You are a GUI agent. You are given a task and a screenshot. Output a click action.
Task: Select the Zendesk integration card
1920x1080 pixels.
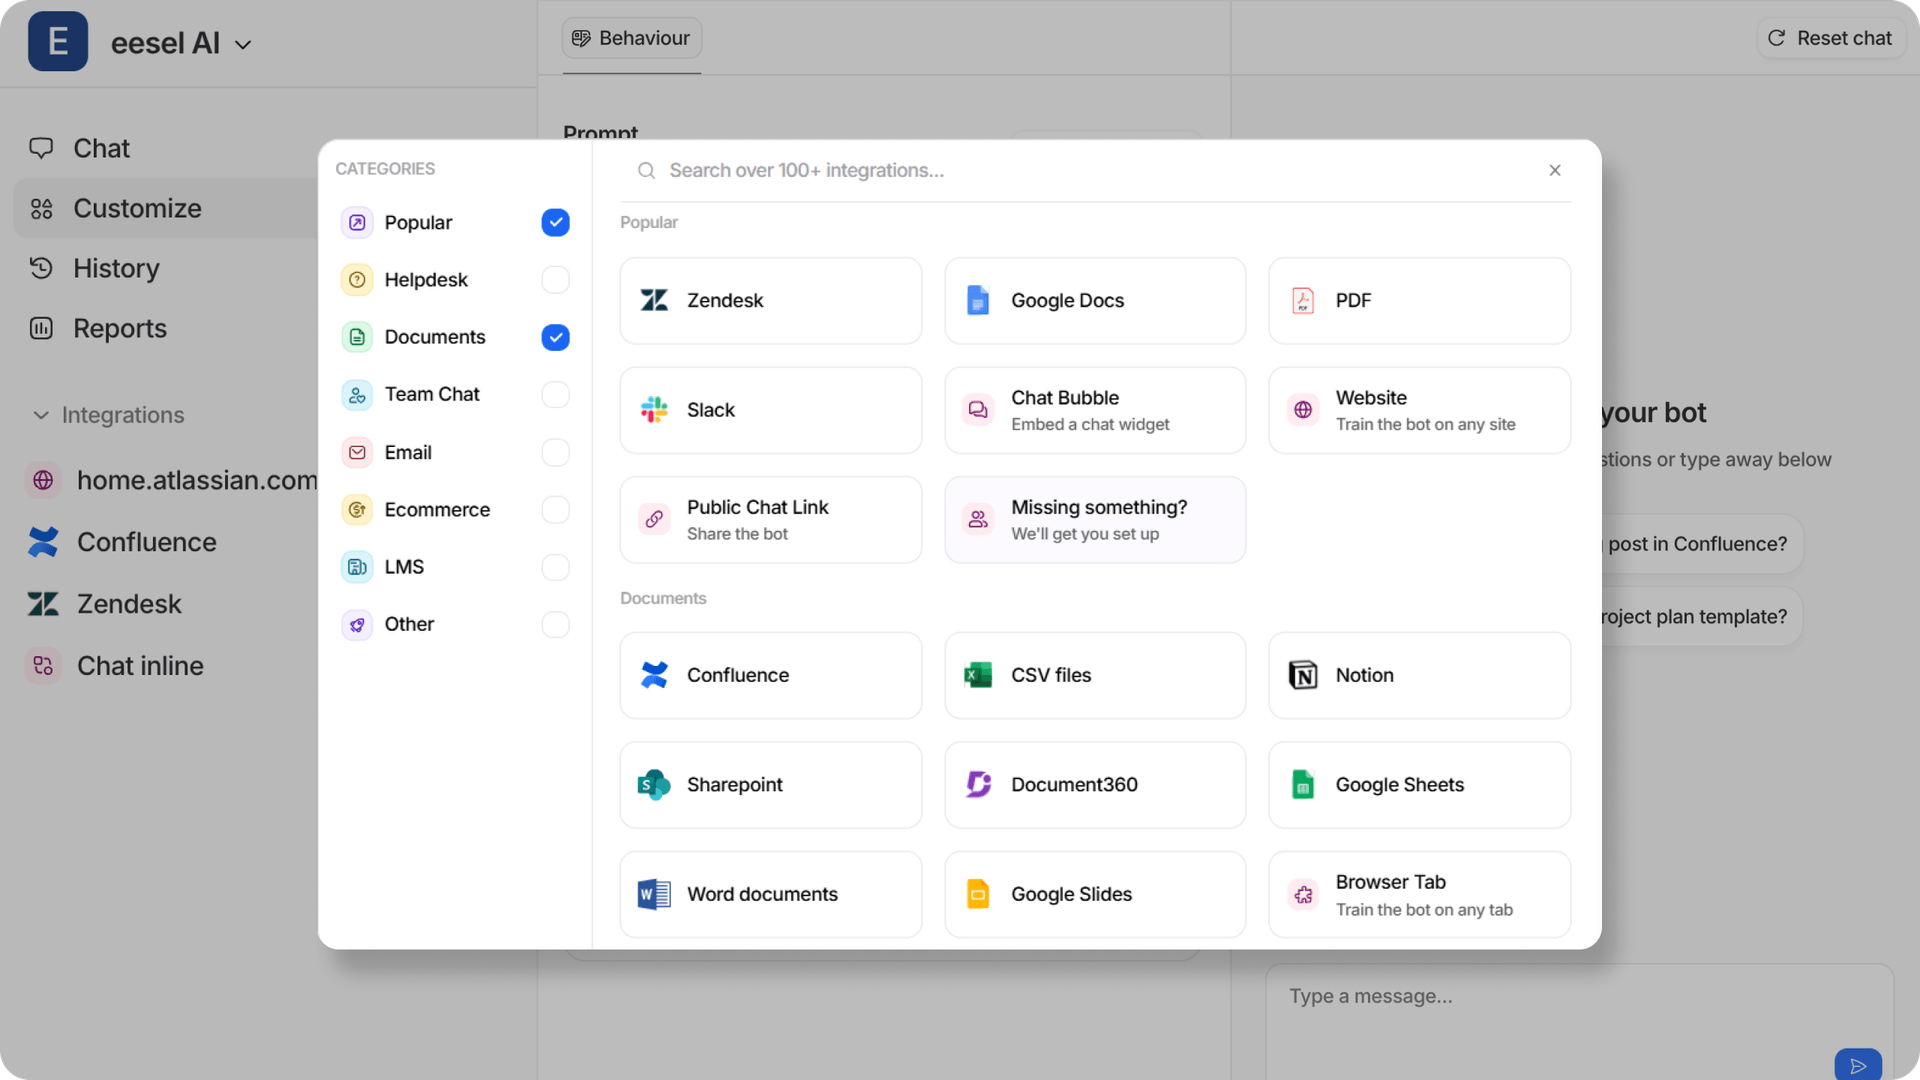(770, 301)
